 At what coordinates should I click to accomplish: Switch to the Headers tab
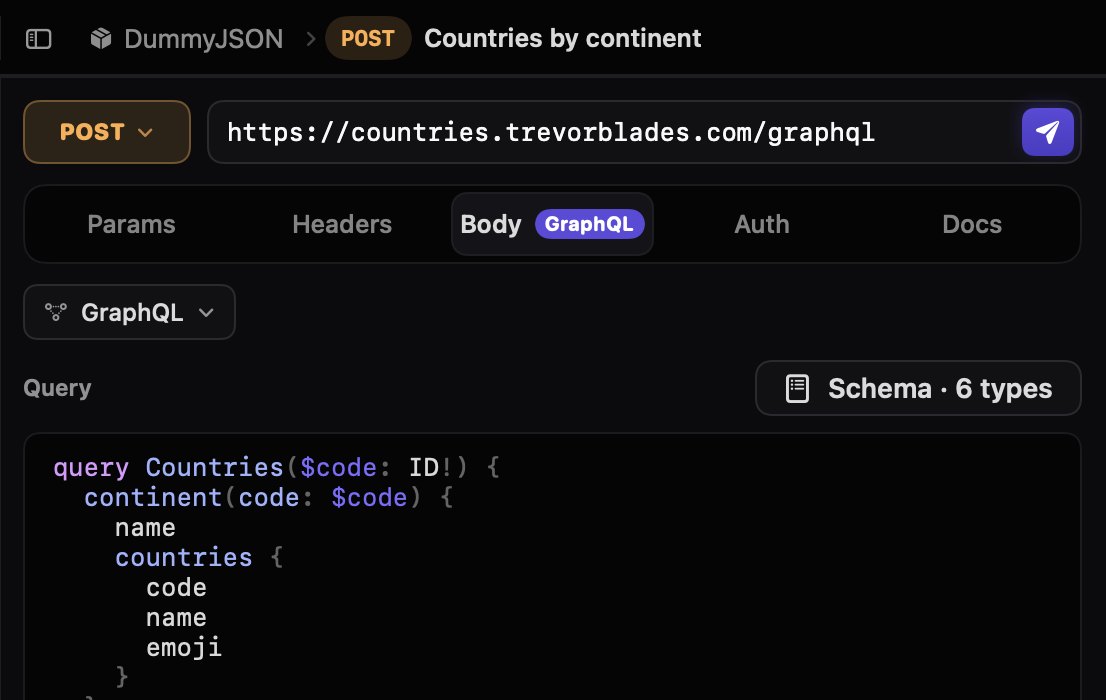[x=342, y=224]
